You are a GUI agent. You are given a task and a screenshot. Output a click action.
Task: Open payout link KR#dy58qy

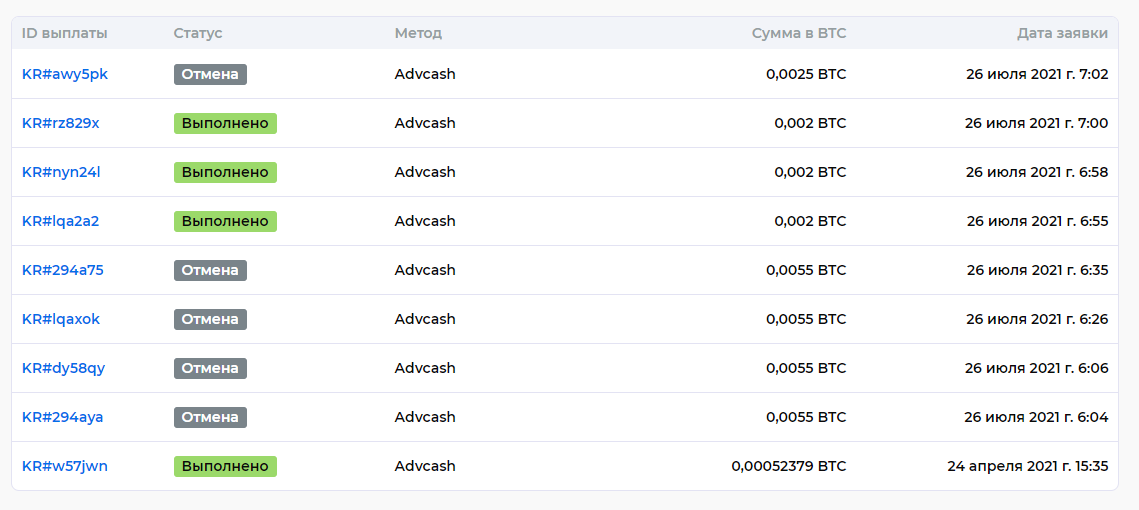(63, 368)
